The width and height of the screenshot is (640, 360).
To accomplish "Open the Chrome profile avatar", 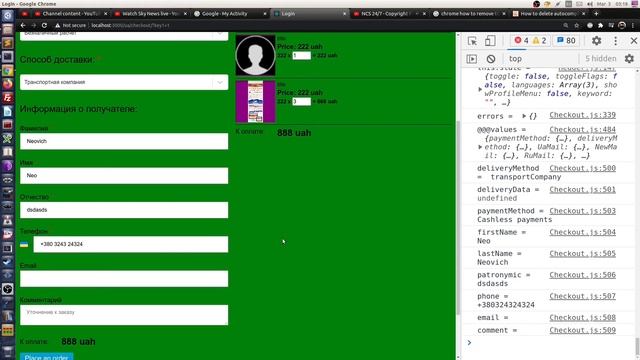I will coord(622,25).
